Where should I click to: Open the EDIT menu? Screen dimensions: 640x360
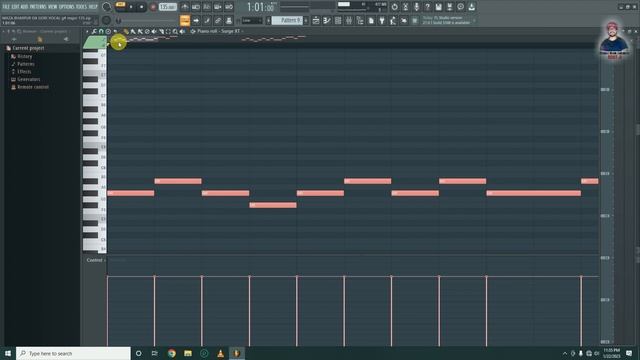(x=15, y=7)
